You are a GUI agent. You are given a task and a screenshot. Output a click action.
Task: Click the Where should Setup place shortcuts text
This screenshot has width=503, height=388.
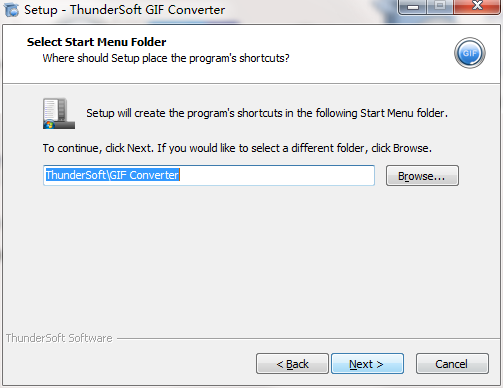166,58
